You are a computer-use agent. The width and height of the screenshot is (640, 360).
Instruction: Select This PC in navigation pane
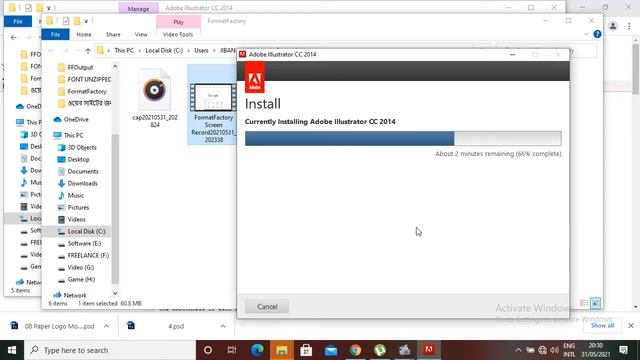[73, 135]
